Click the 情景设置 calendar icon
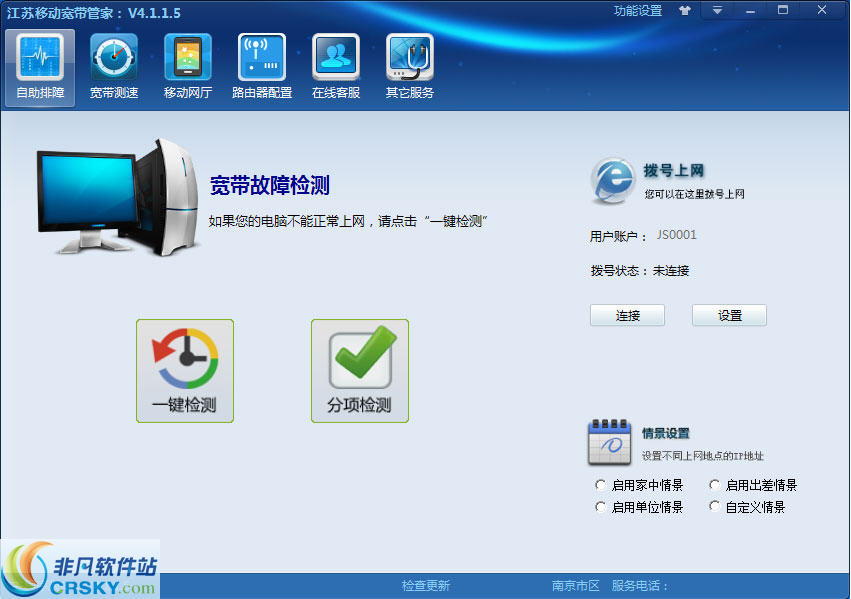 coord(609,442)
